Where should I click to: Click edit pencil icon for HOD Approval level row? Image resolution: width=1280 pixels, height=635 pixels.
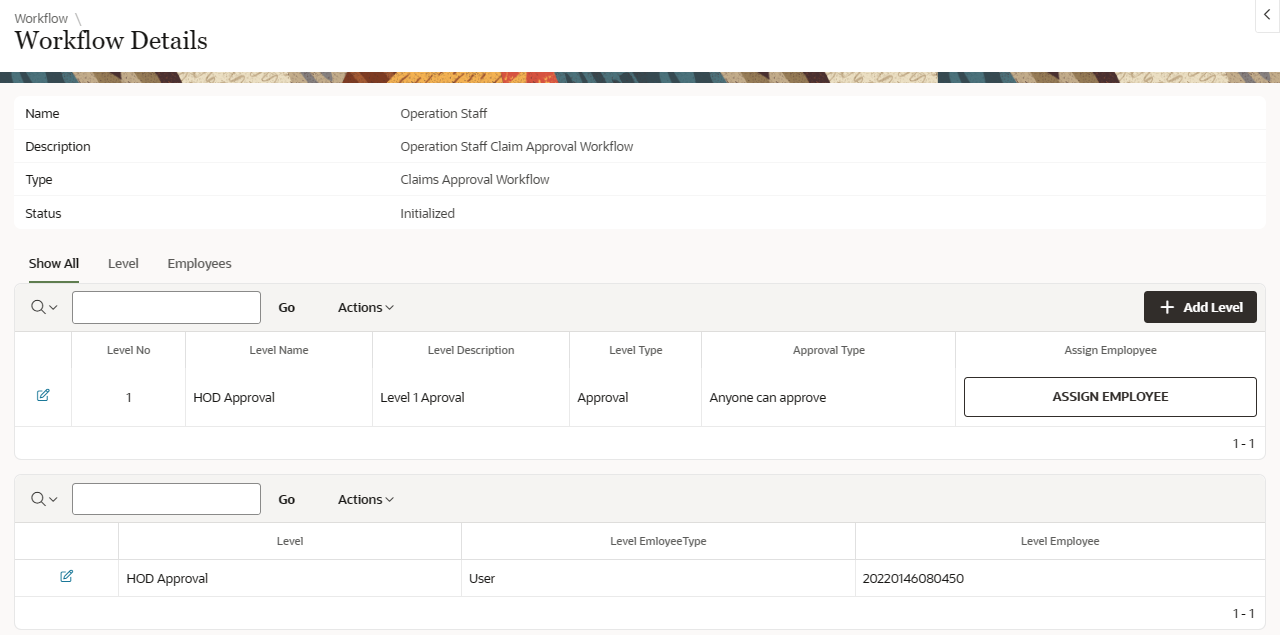pos(43,396)
